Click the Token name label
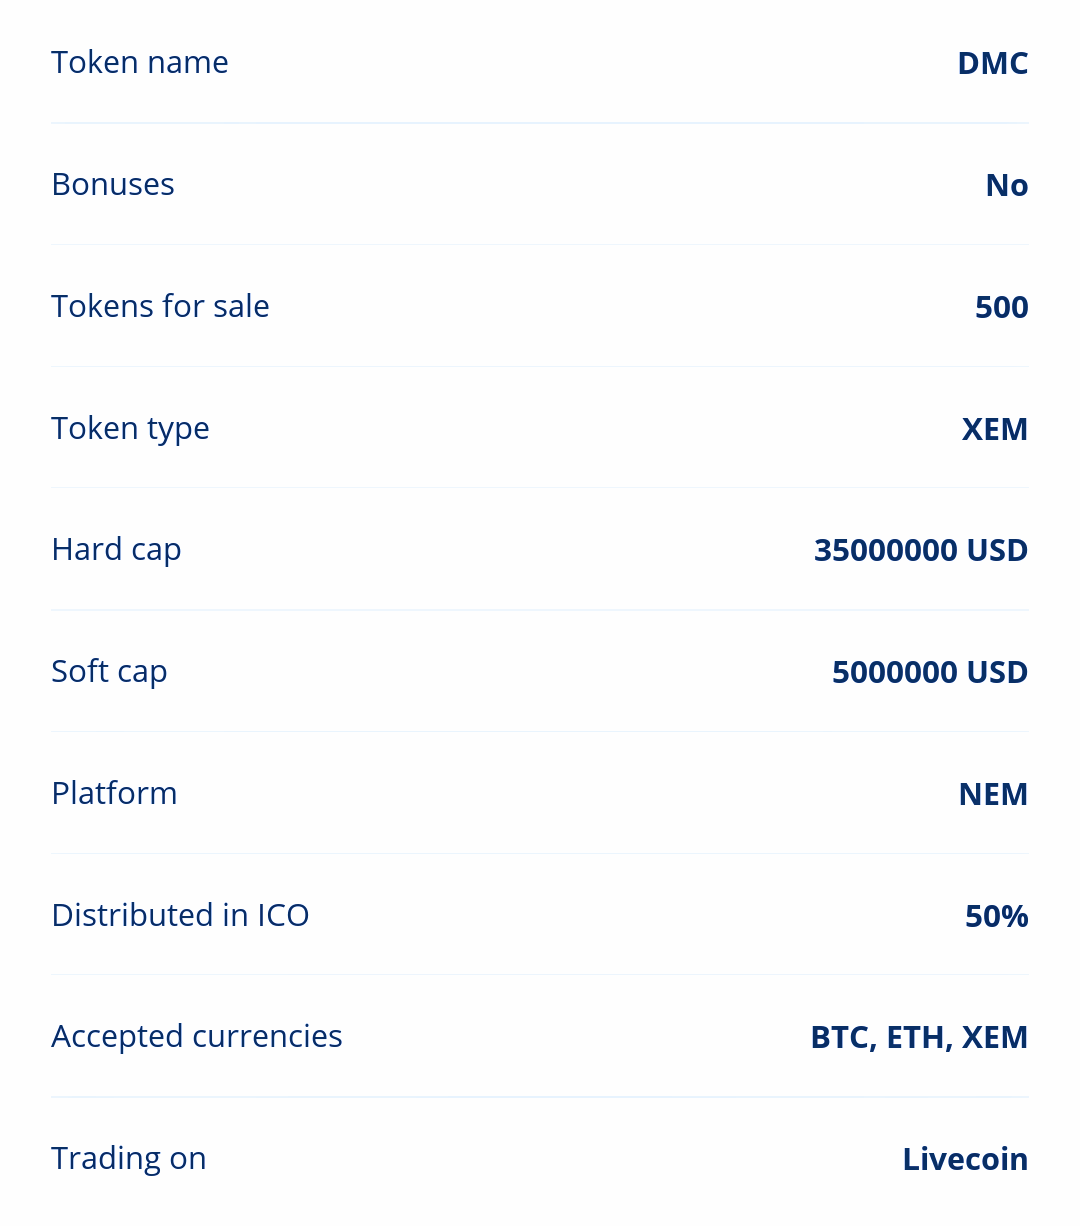The height and width of the screenshot is (1226, 1080). pos(140,62)
